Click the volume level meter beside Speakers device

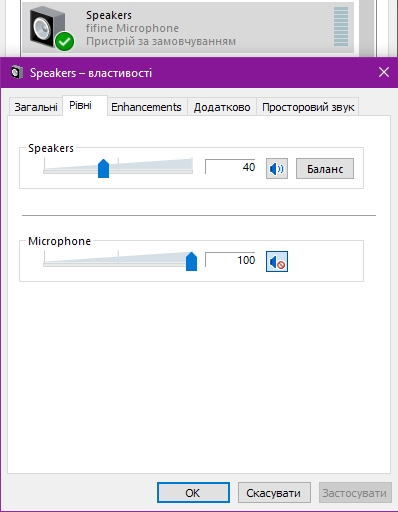click(341, 27)
